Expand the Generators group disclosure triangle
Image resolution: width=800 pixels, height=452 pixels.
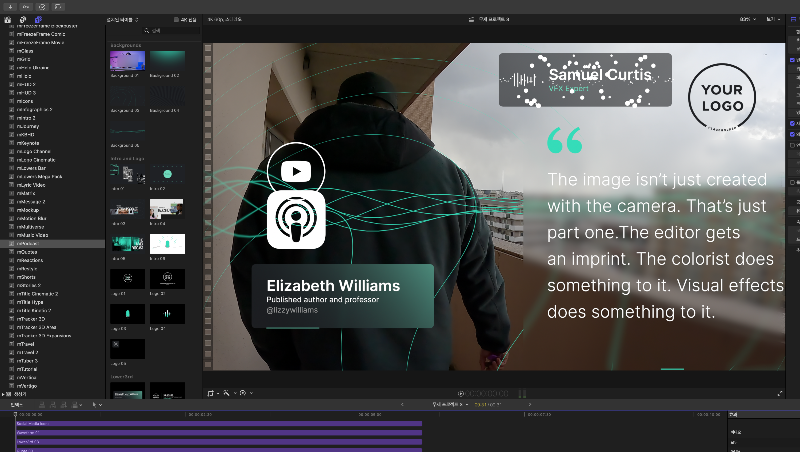(x=3, y=394)
